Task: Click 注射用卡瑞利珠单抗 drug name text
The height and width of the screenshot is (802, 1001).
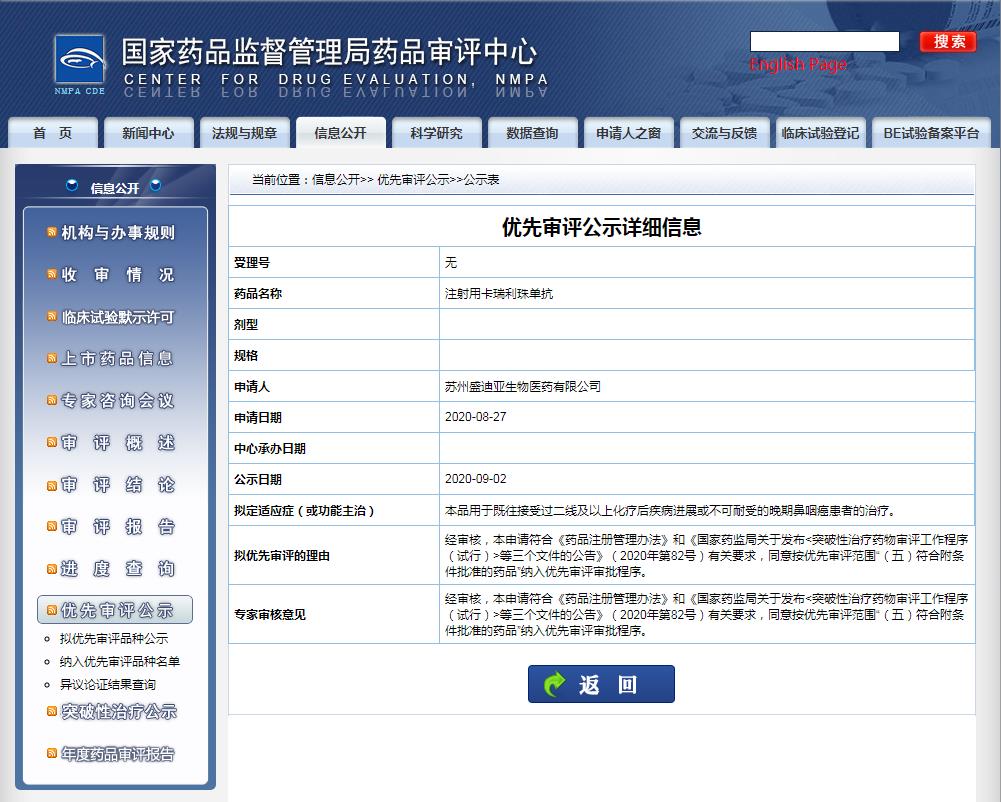Action: click(499, 294)
